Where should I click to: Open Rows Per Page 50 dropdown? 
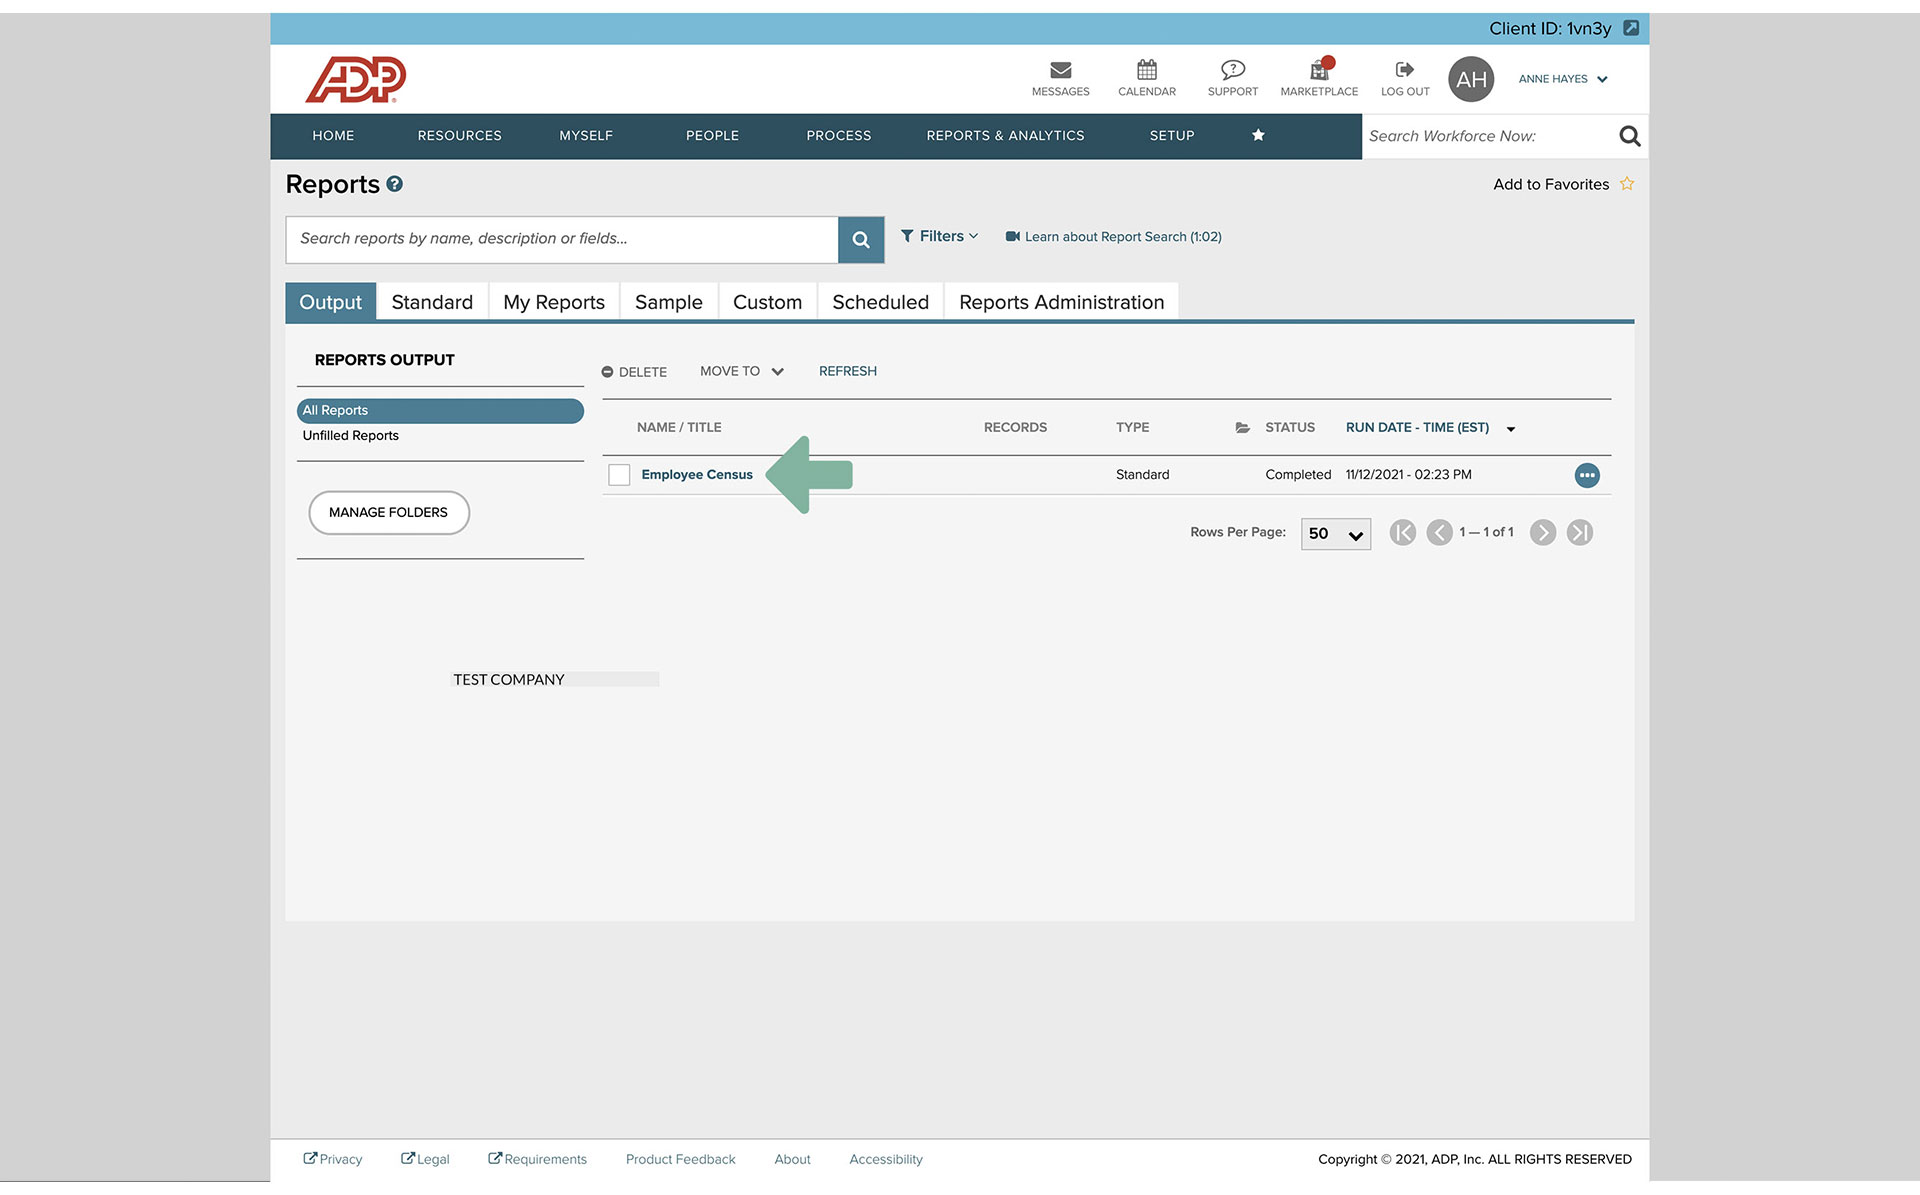1335,534
